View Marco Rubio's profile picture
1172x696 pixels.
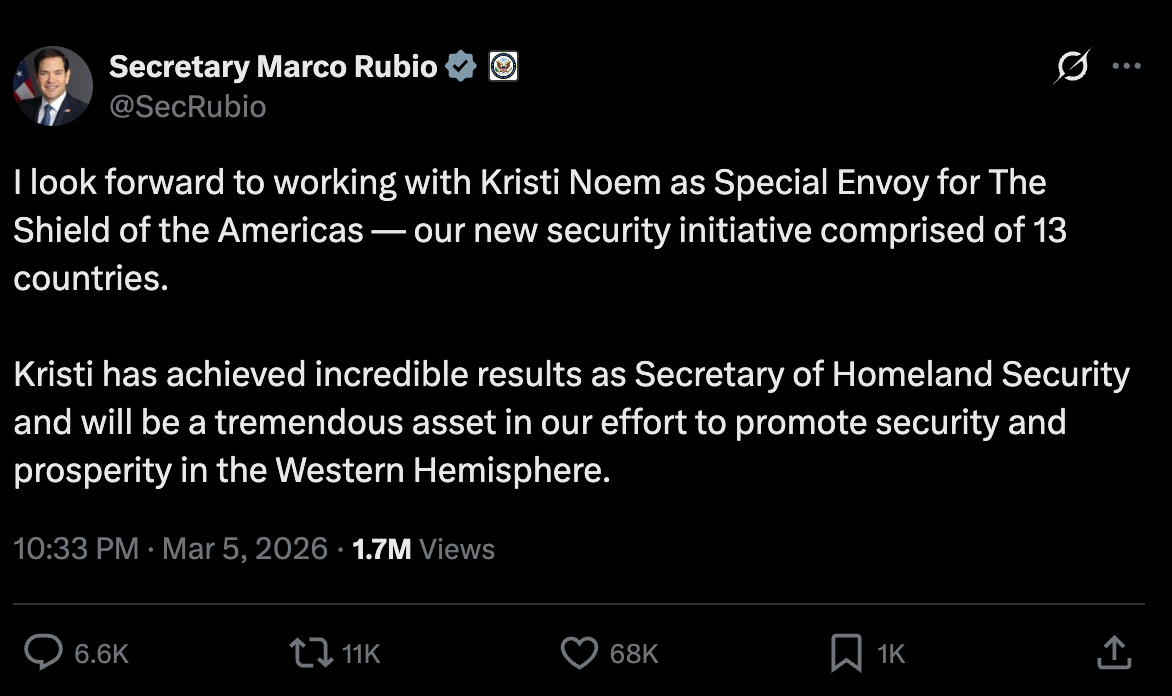pos(51,86)
